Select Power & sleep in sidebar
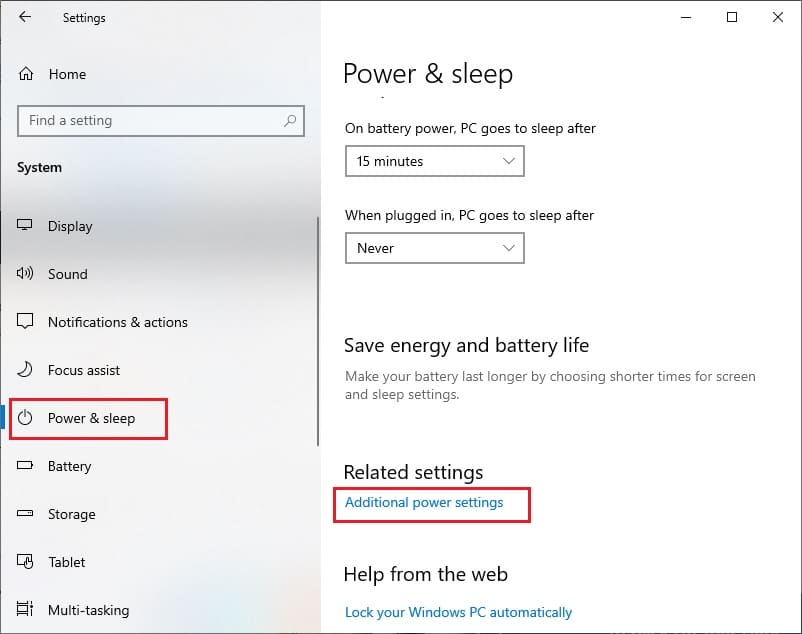Viewport: 802px width, 634px height. pyautogui.click(x=90, y=418)
